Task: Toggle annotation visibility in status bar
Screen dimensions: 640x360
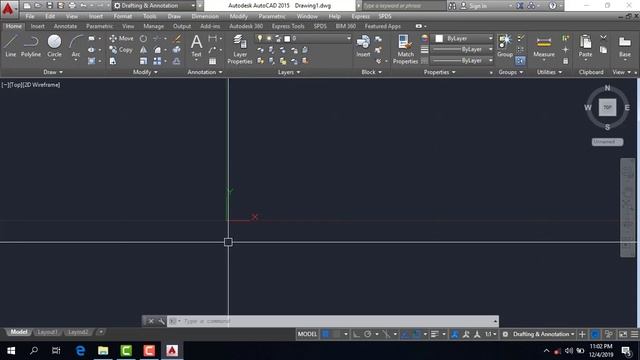Action: (x=455, y=334)
